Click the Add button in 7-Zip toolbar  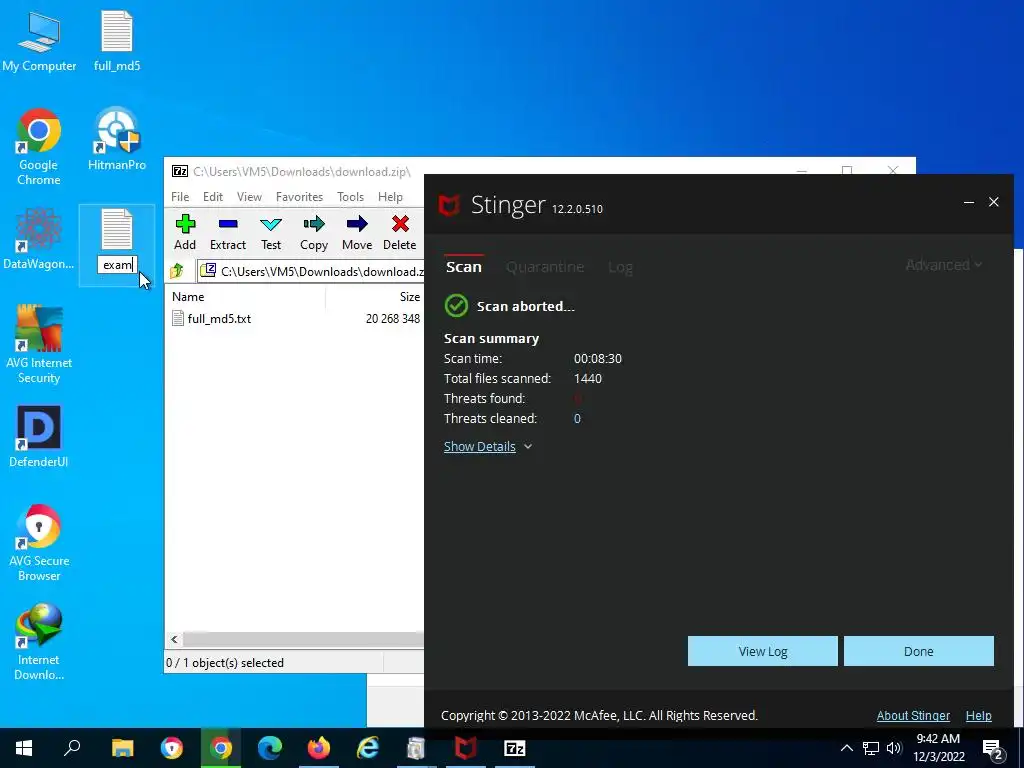[185, 232]
